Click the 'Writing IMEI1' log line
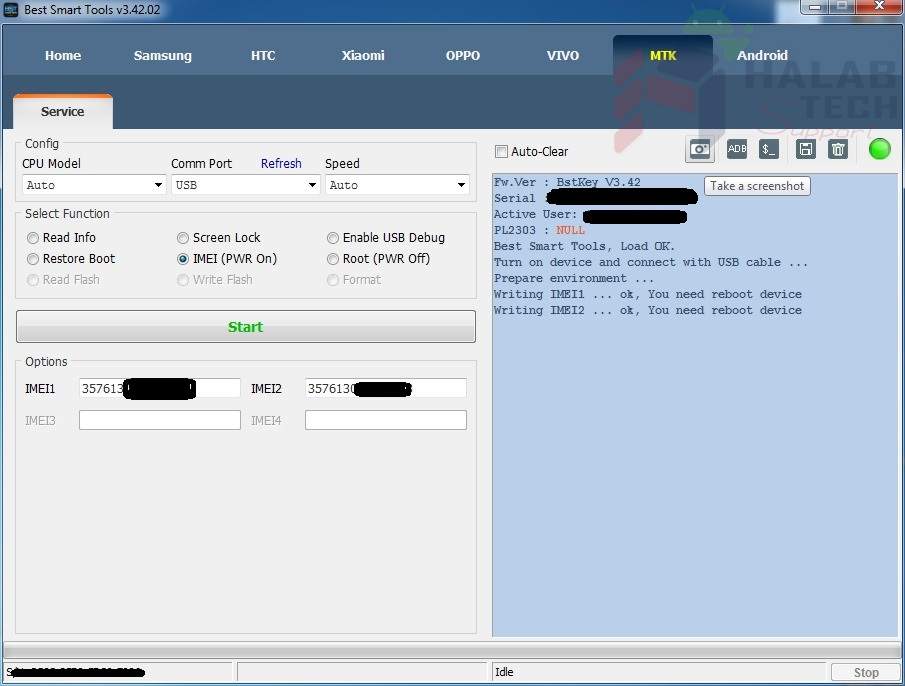905x686 pixels. click(648, 294)
